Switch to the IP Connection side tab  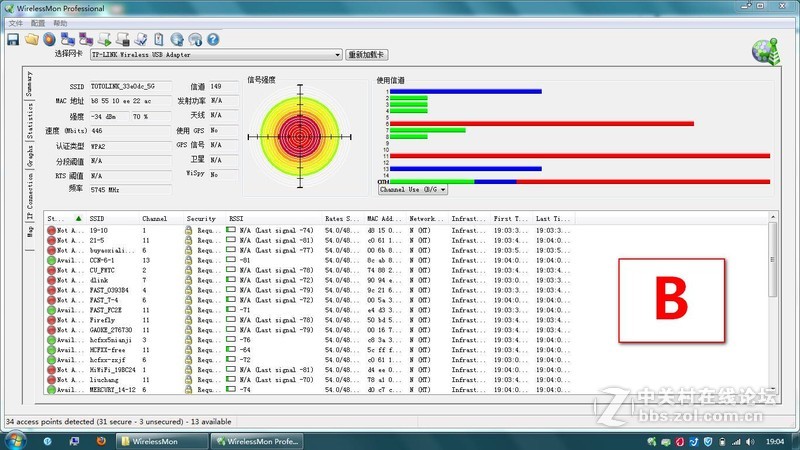29,196
